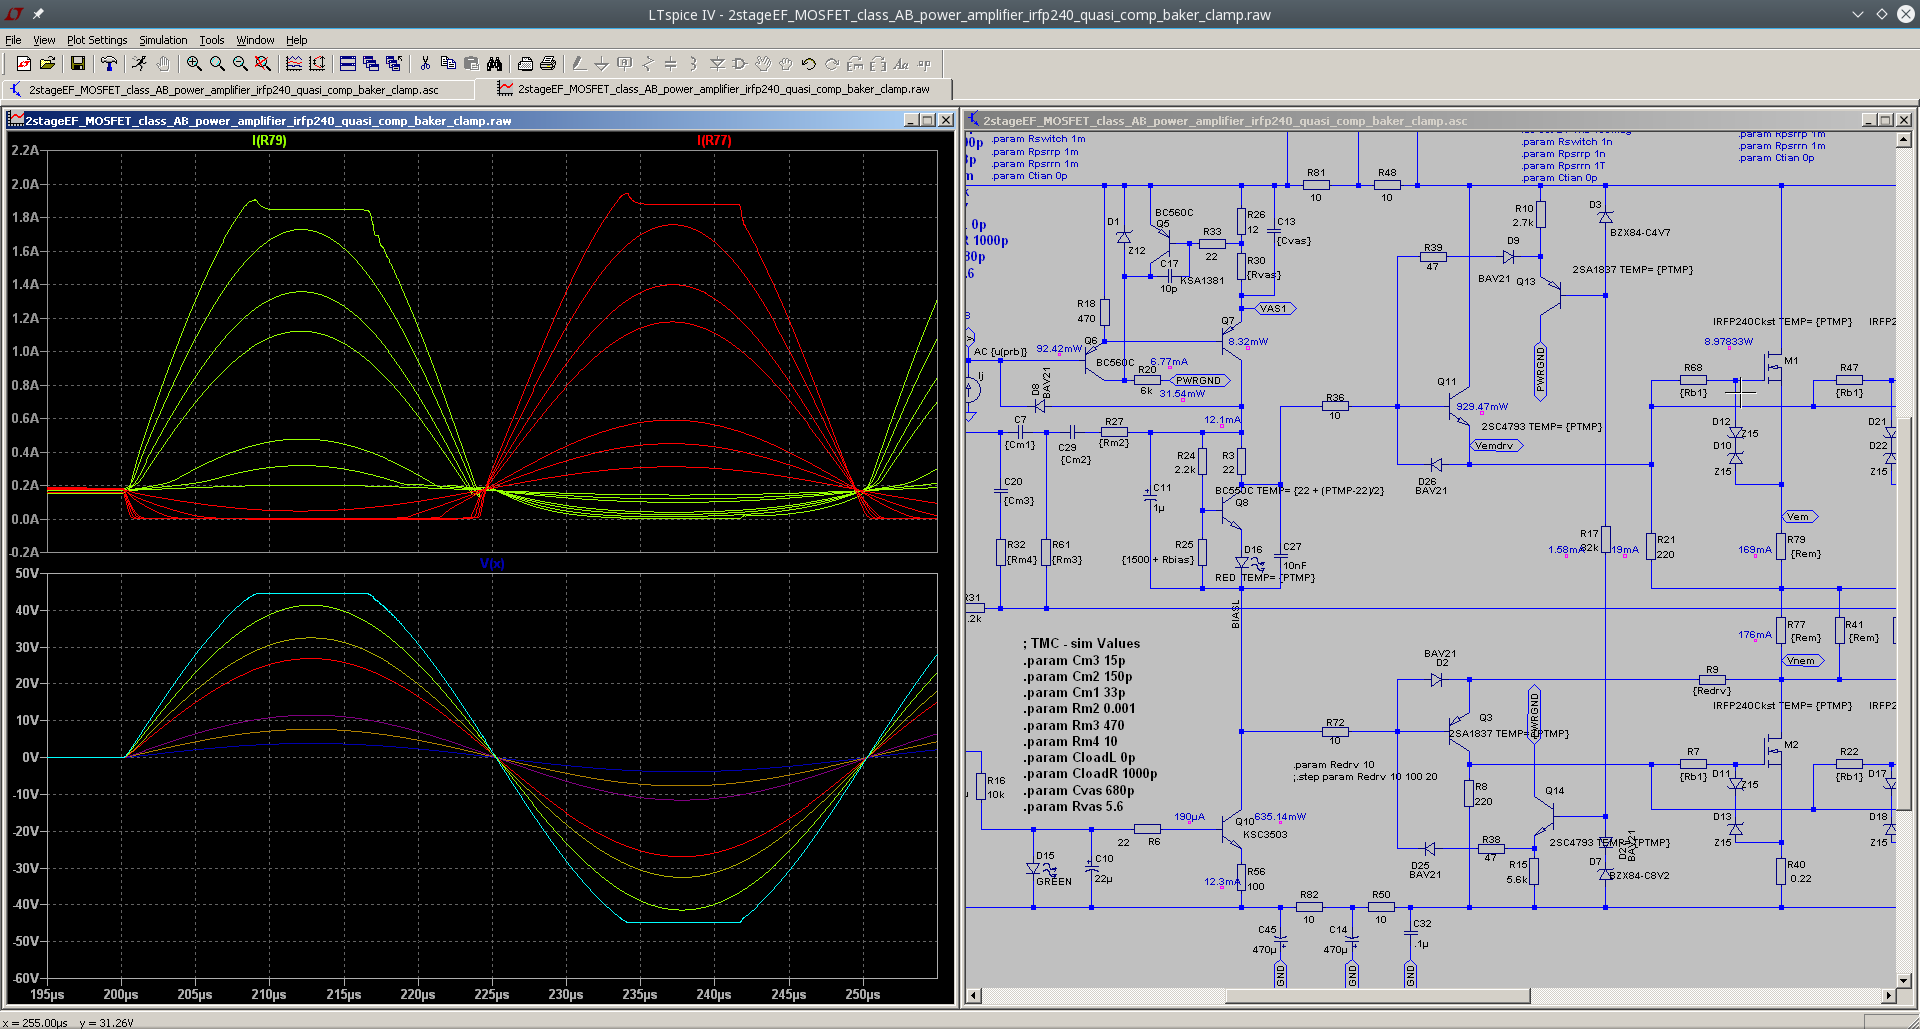The width and height of the screenshot is (1920, 1029).
Task: Open Print Setup toolbar icon
Action: pos(525,64)
